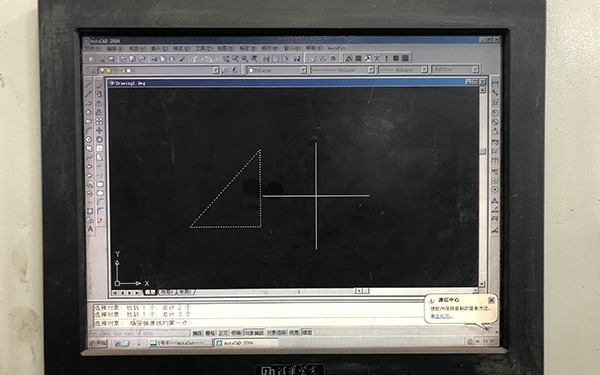Viewport: 600px width, 375px height.
Task: Click the Windows Start button
Action: (x=98, y=344)
